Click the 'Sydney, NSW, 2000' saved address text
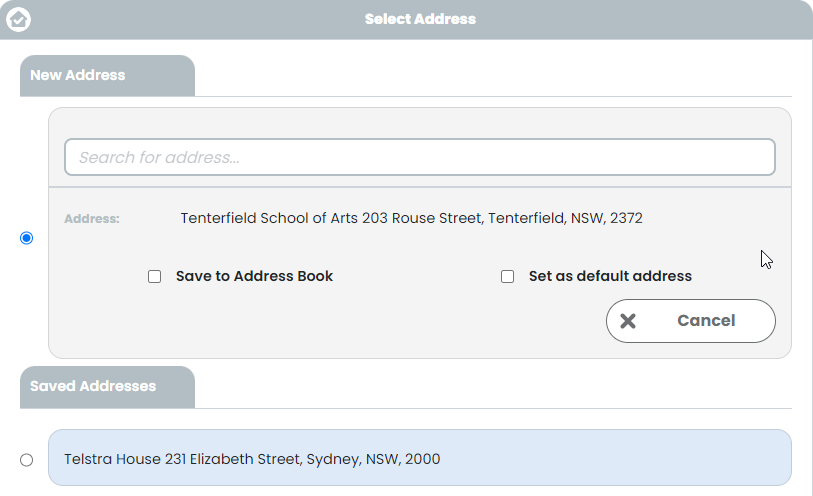 pyautogui.click(x=373, y=459)
